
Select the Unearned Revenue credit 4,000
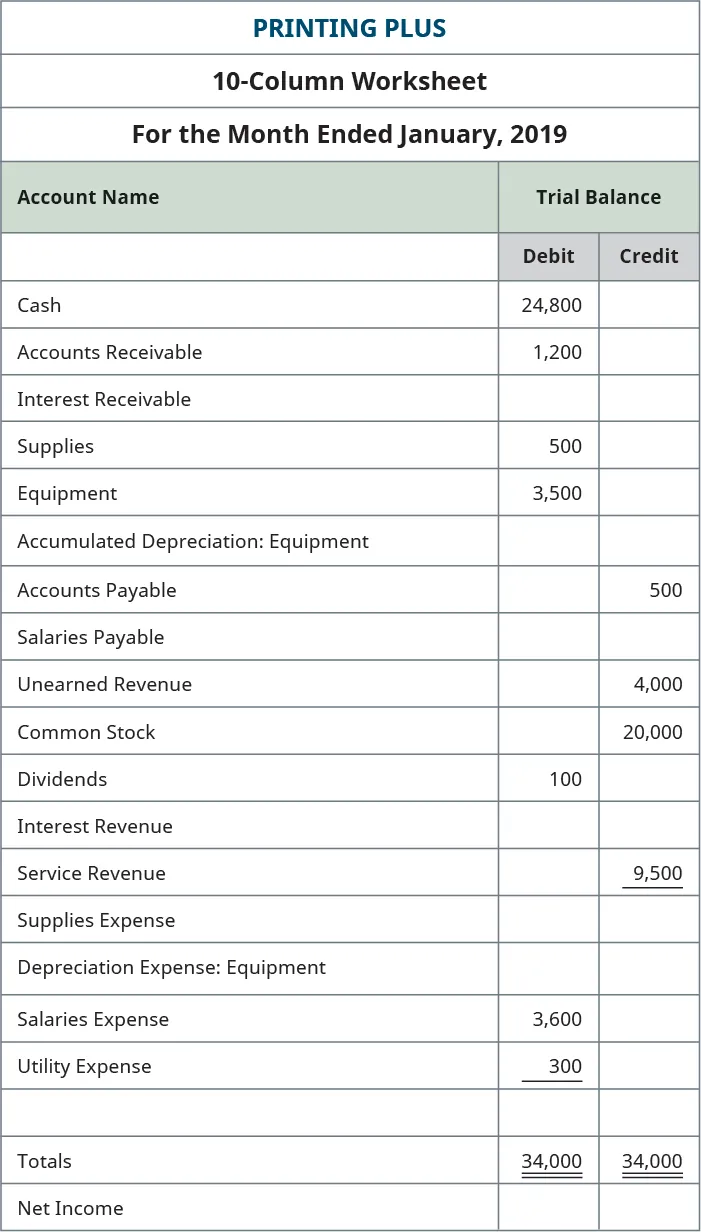pos(658,684)
